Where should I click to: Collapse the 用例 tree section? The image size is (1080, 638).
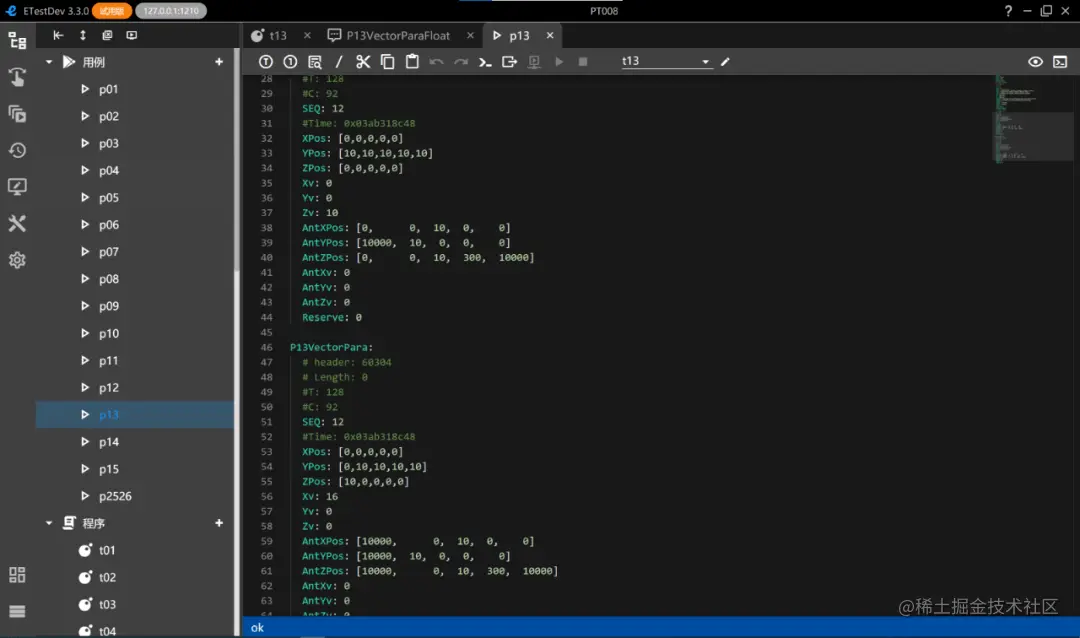pos(49,62)
